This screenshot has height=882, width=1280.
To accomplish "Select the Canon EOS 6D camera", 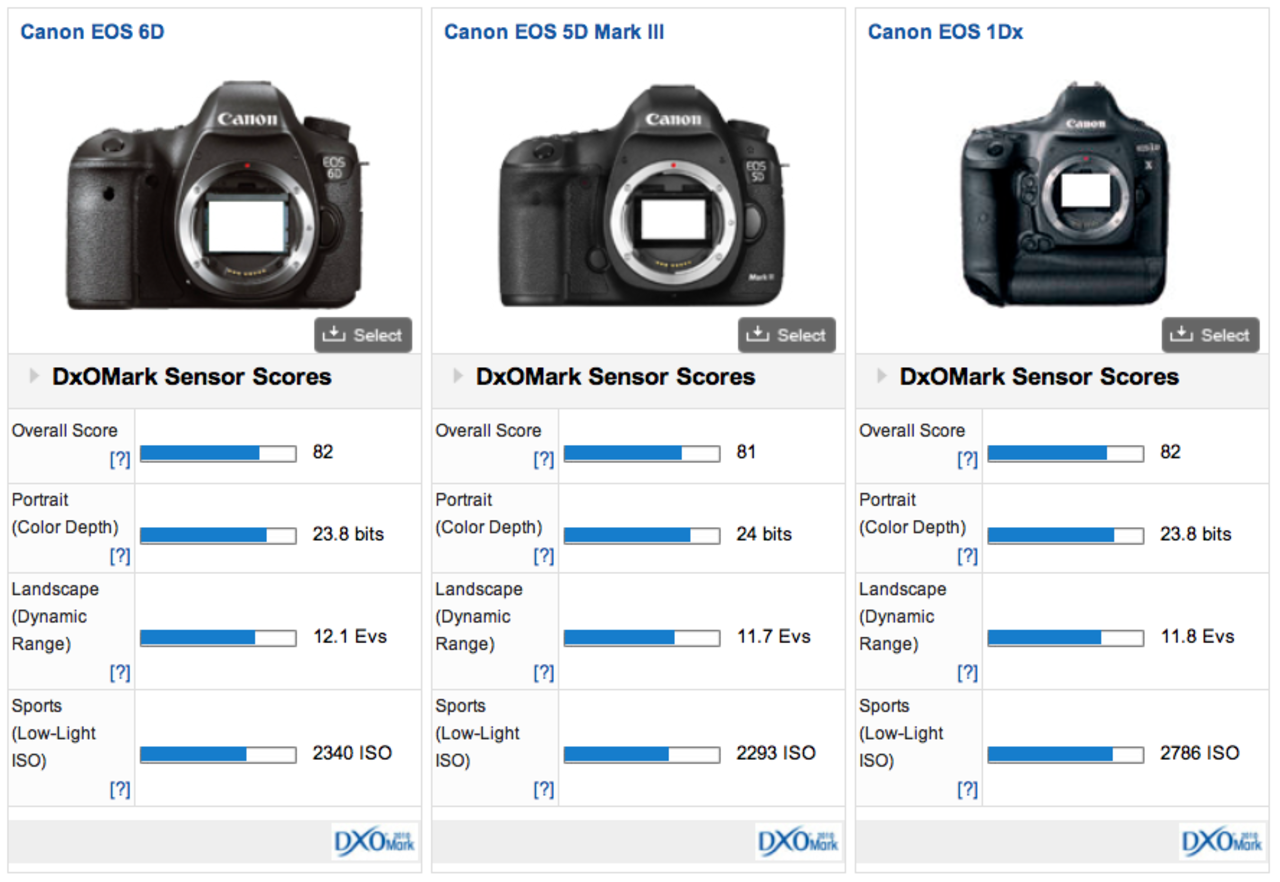I will [x=363, y=335].
